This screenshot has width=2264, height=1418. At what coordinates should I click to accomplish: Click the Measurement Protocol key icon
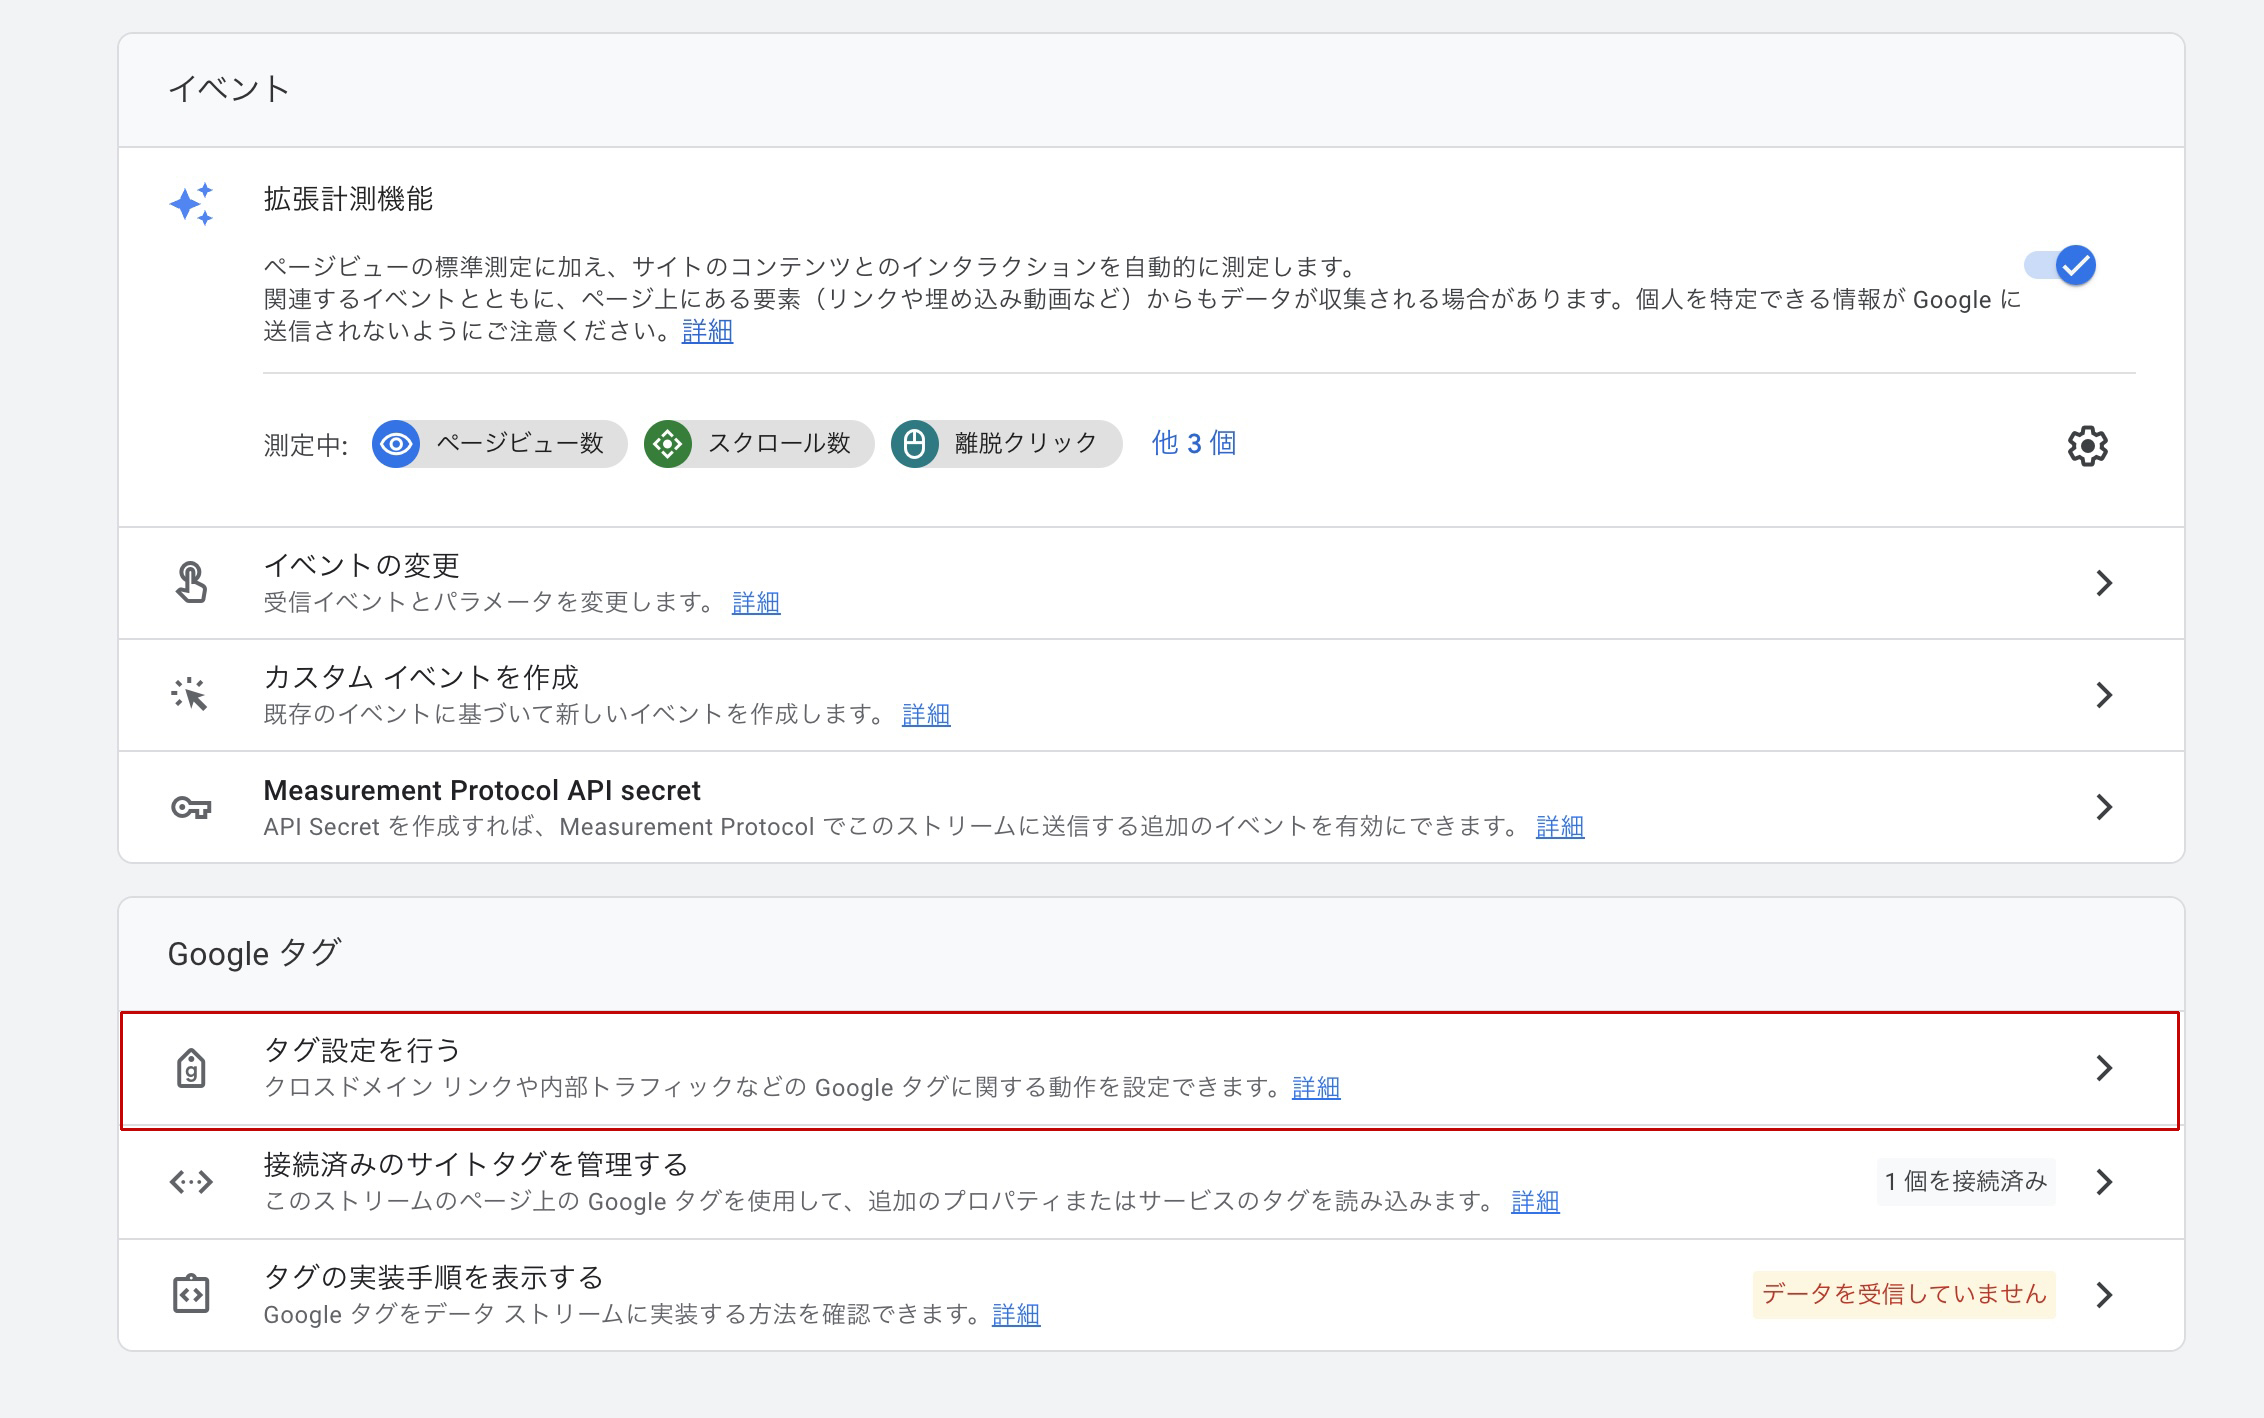click(x=191, y=807)
